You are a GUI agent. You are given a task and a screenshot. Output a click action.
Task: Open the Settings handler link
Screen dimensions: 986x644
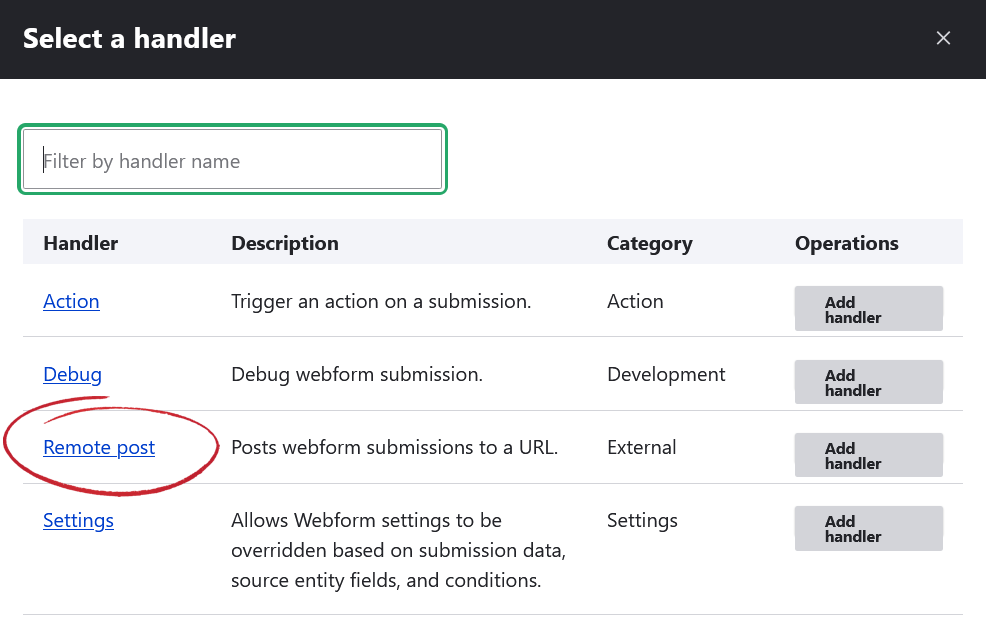point(78,521)
